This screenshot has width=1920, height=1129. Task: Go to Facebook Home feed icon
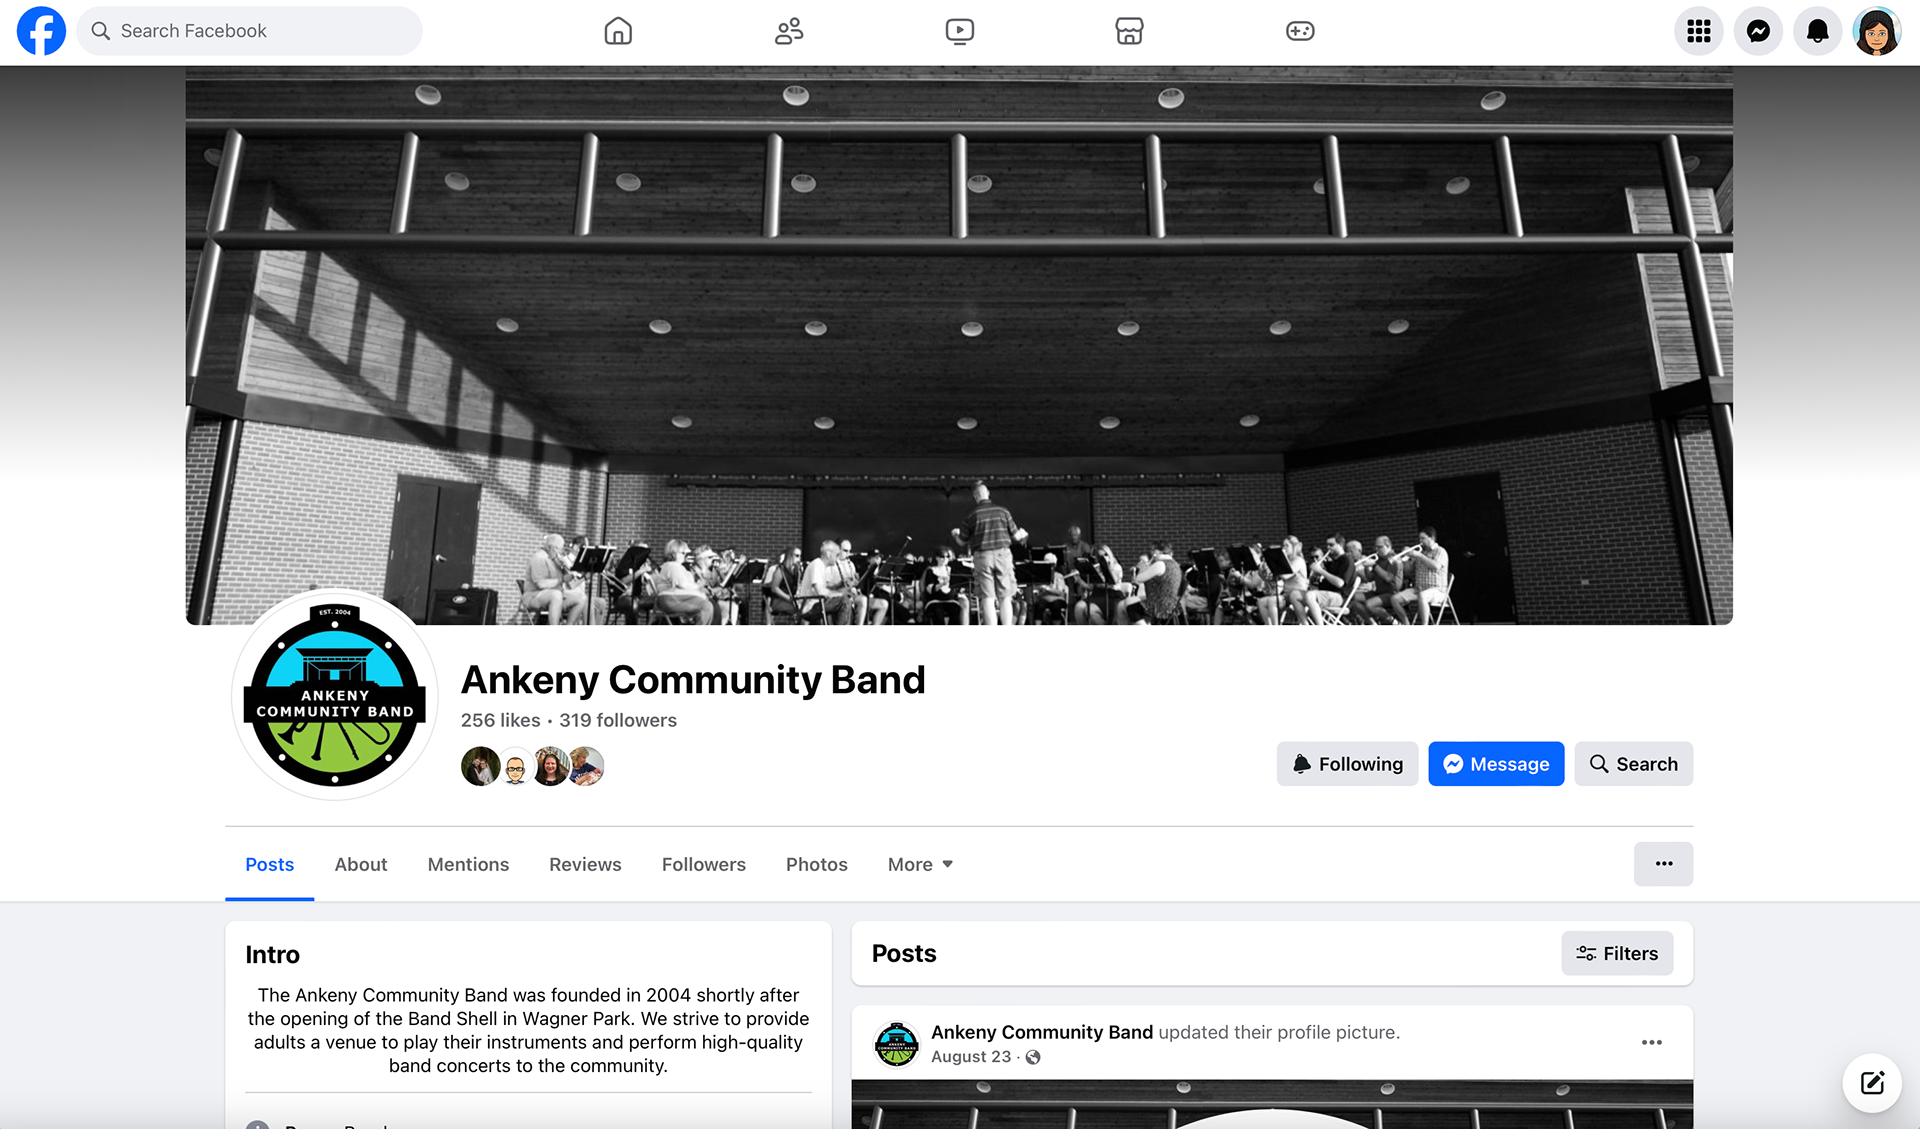click(618, 31)
